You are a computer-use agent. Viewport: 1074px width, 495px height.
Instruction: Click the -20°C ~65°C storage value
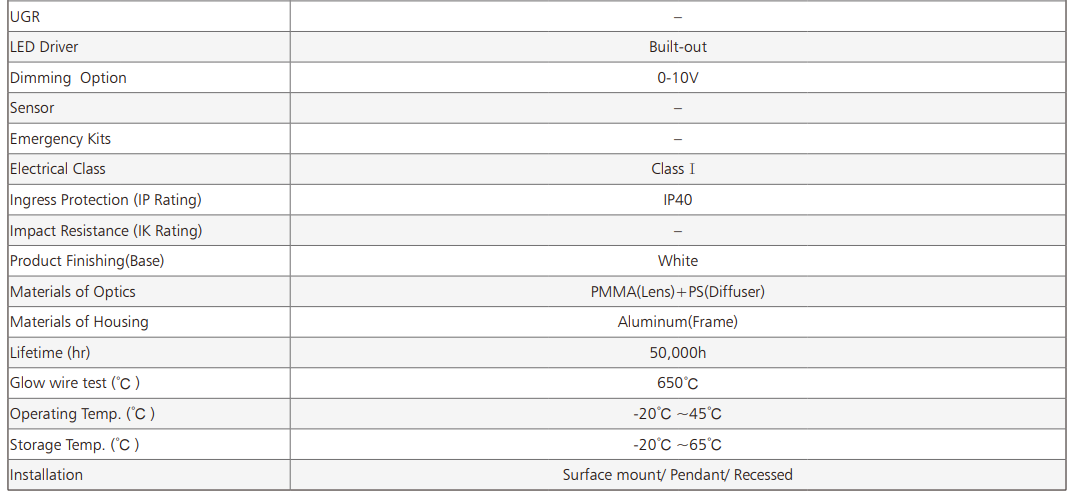[677, 445]
